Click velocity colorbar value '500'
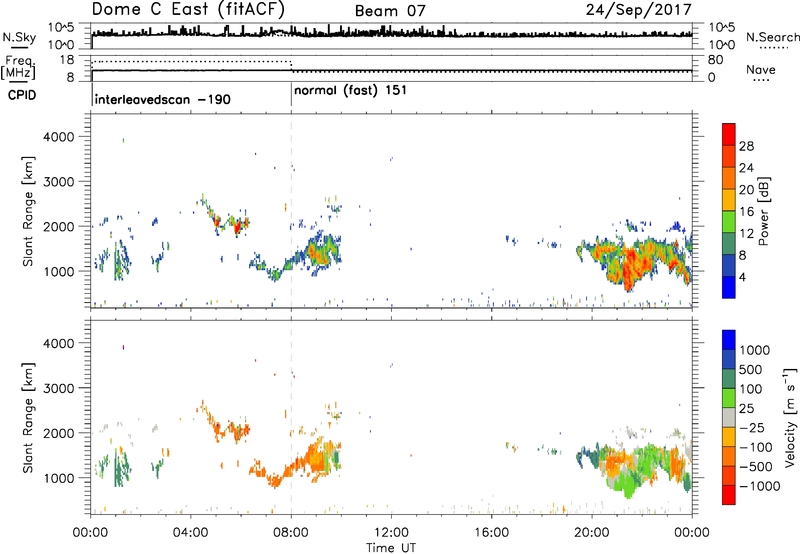Image resolution: width=800 pixels, height=554 pixels. [751, 369]
